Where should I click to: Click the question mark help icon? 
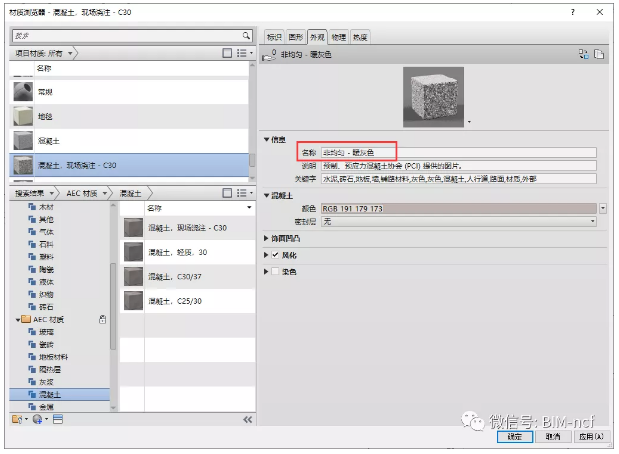(572, 12)
